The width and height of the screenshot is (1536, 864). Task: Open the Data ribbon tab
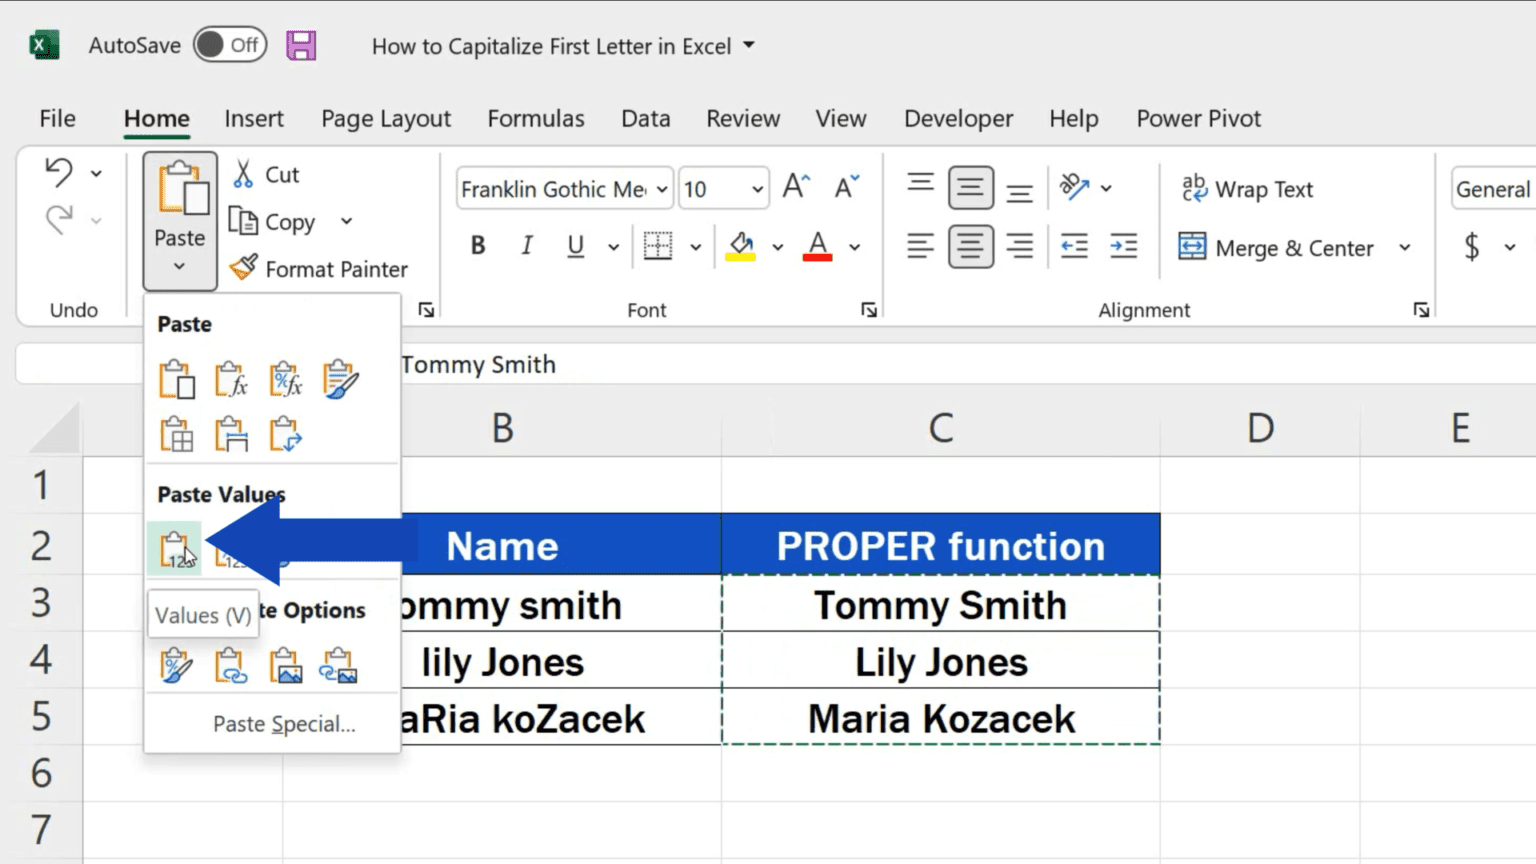pos(645,118)
